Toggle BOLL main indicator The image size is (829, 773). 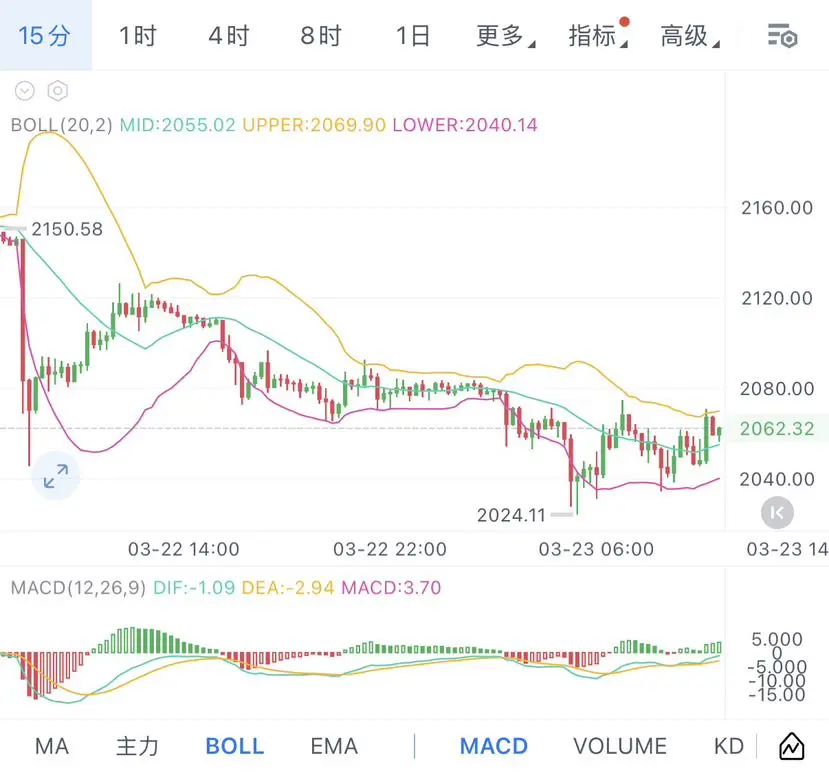pyautogui.click(x=234, y=746)
